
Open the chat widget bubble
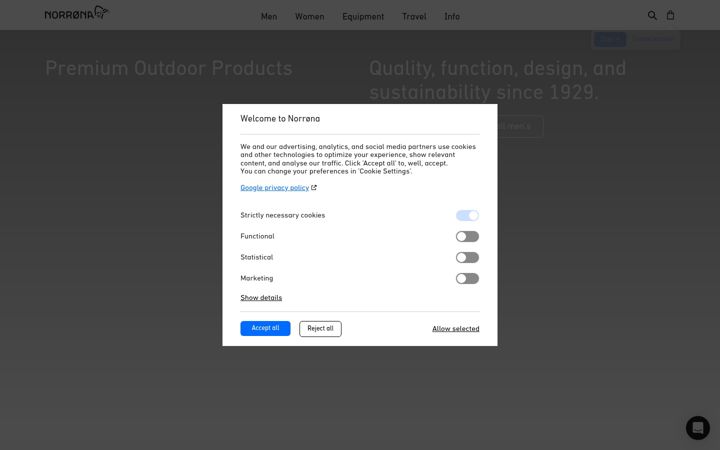click(698, 428)
